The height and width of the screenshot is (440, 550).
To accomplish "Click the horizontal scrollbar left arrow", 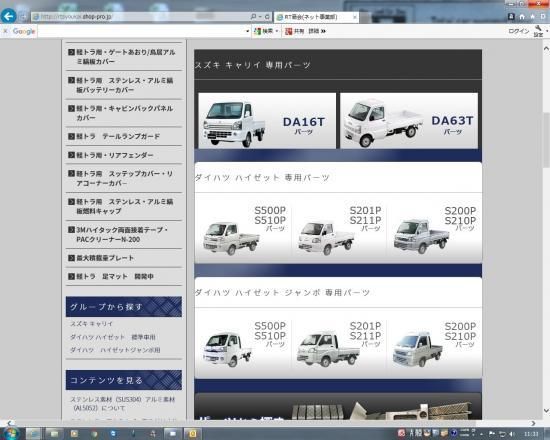I will click(10, 423).
